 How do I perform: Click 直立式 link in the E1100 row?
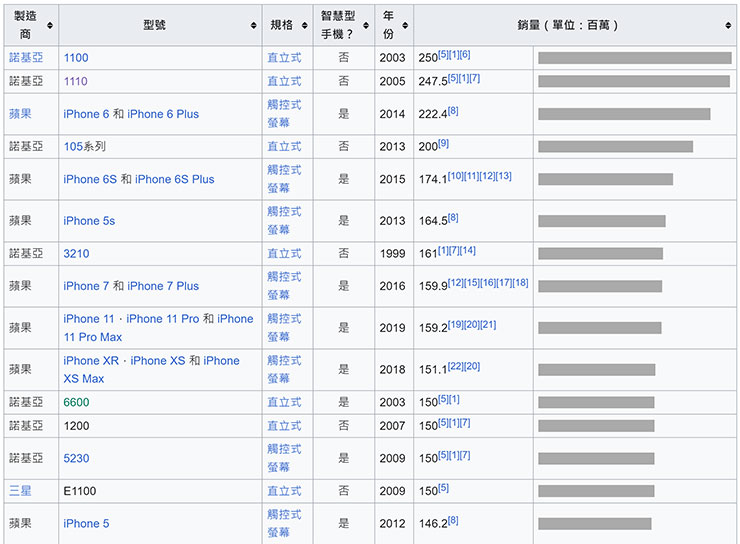click(284, 492)
